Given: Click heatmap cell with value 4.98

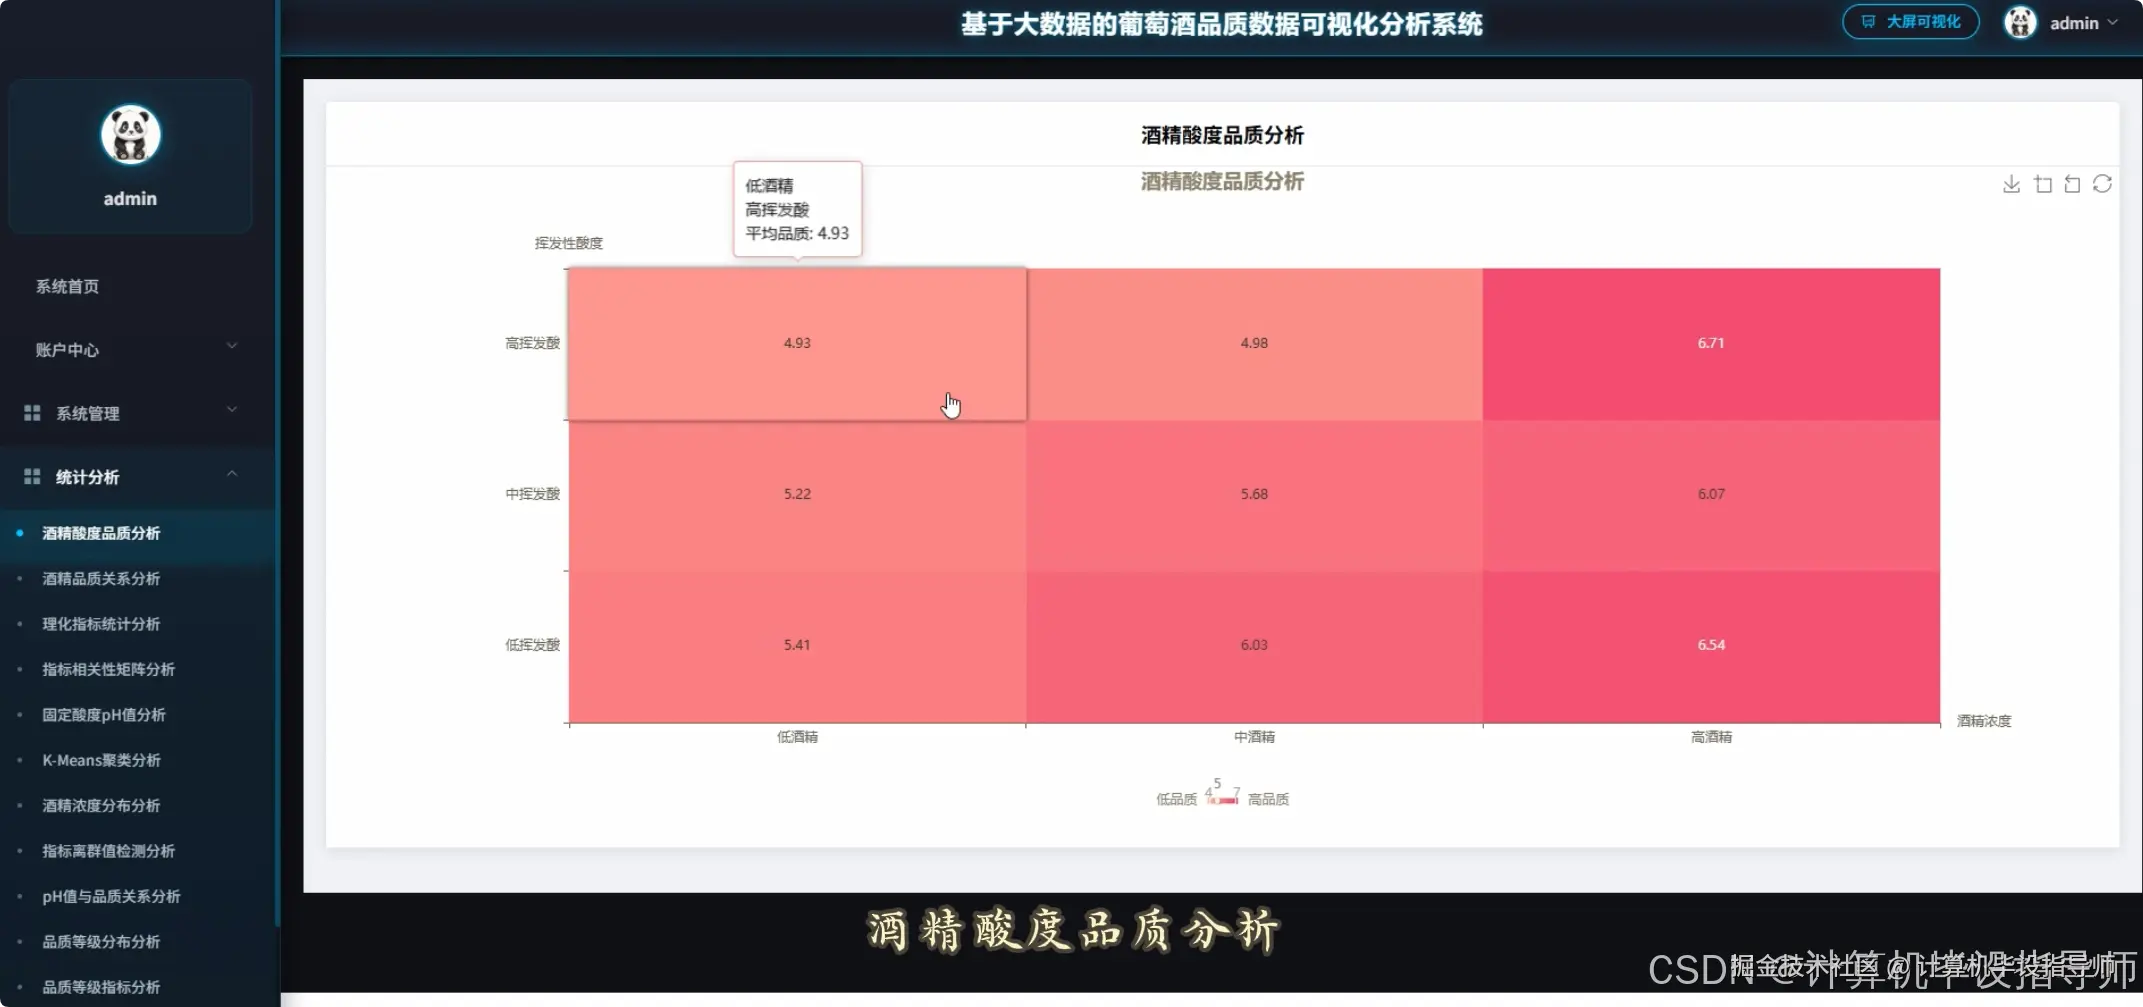Looking at the screenshot, I should tap(1254, 343).
